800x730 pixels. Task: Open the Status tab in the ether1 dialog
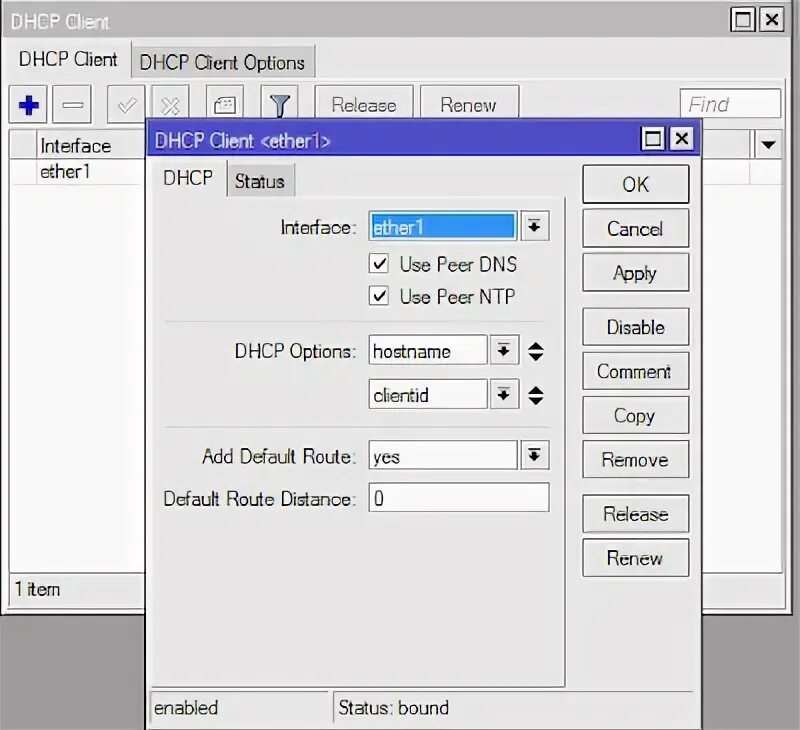(x=260, y=181)
